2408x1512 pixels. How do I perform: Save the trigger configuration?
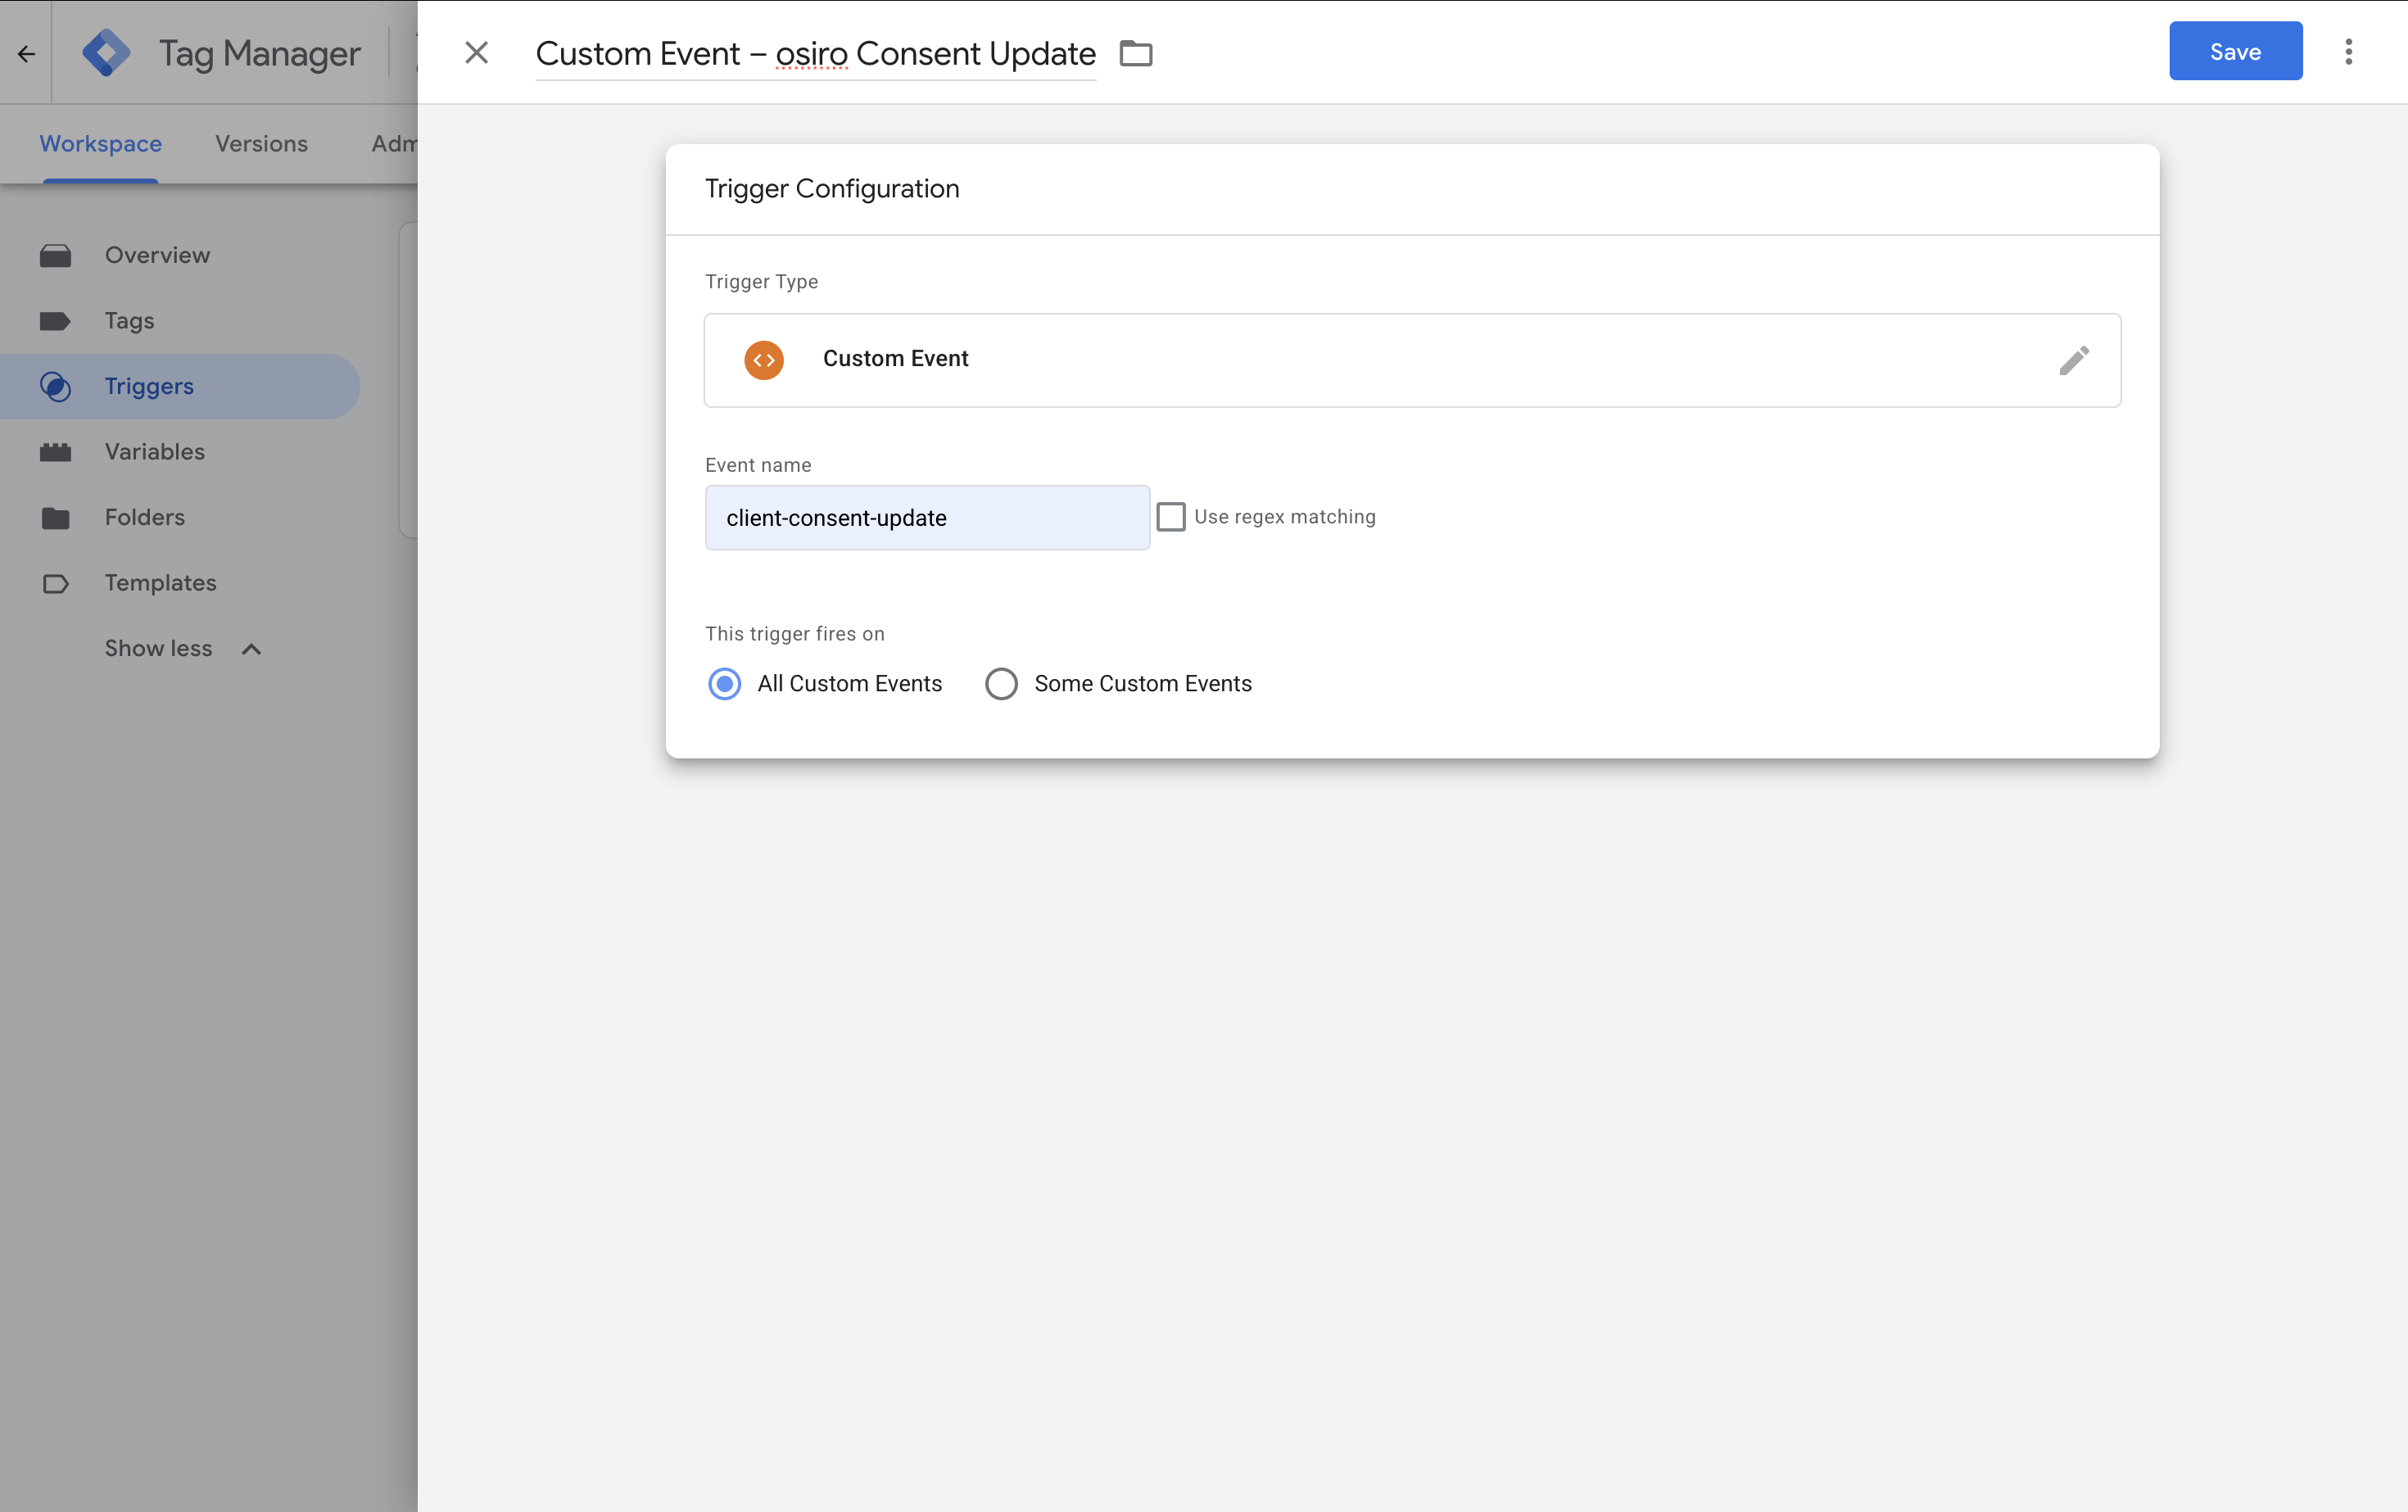coord(2235,51)
